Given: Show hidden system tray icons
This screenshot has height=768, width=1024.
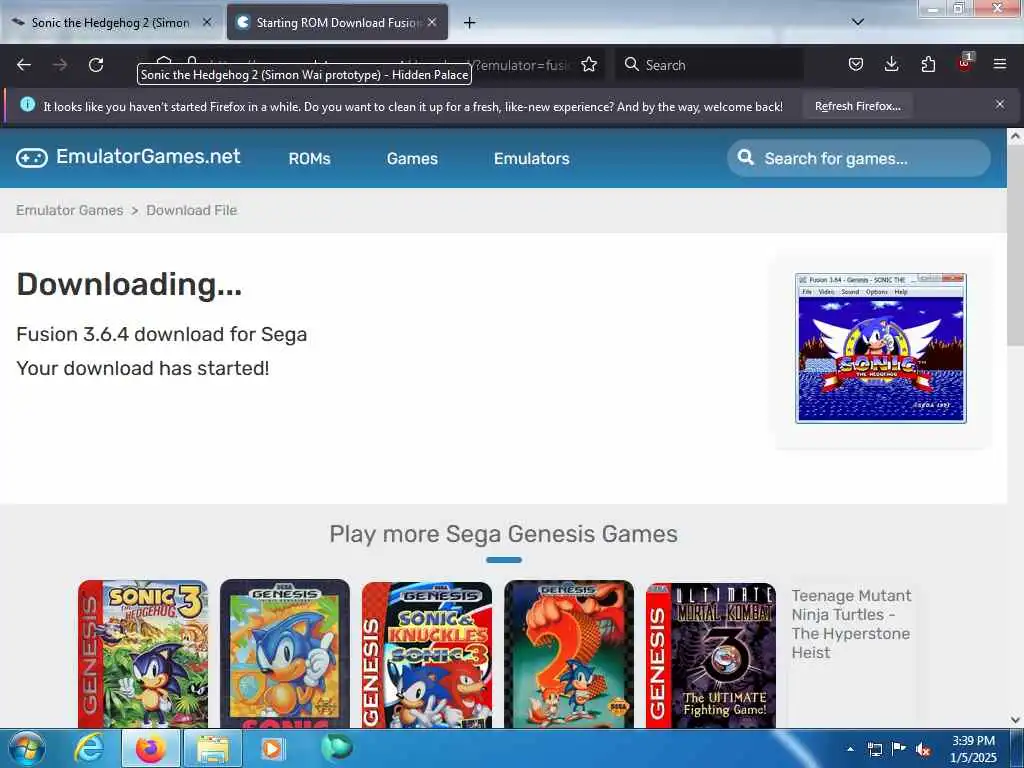Looking at the screenshot, I should [x=850, y=749].
